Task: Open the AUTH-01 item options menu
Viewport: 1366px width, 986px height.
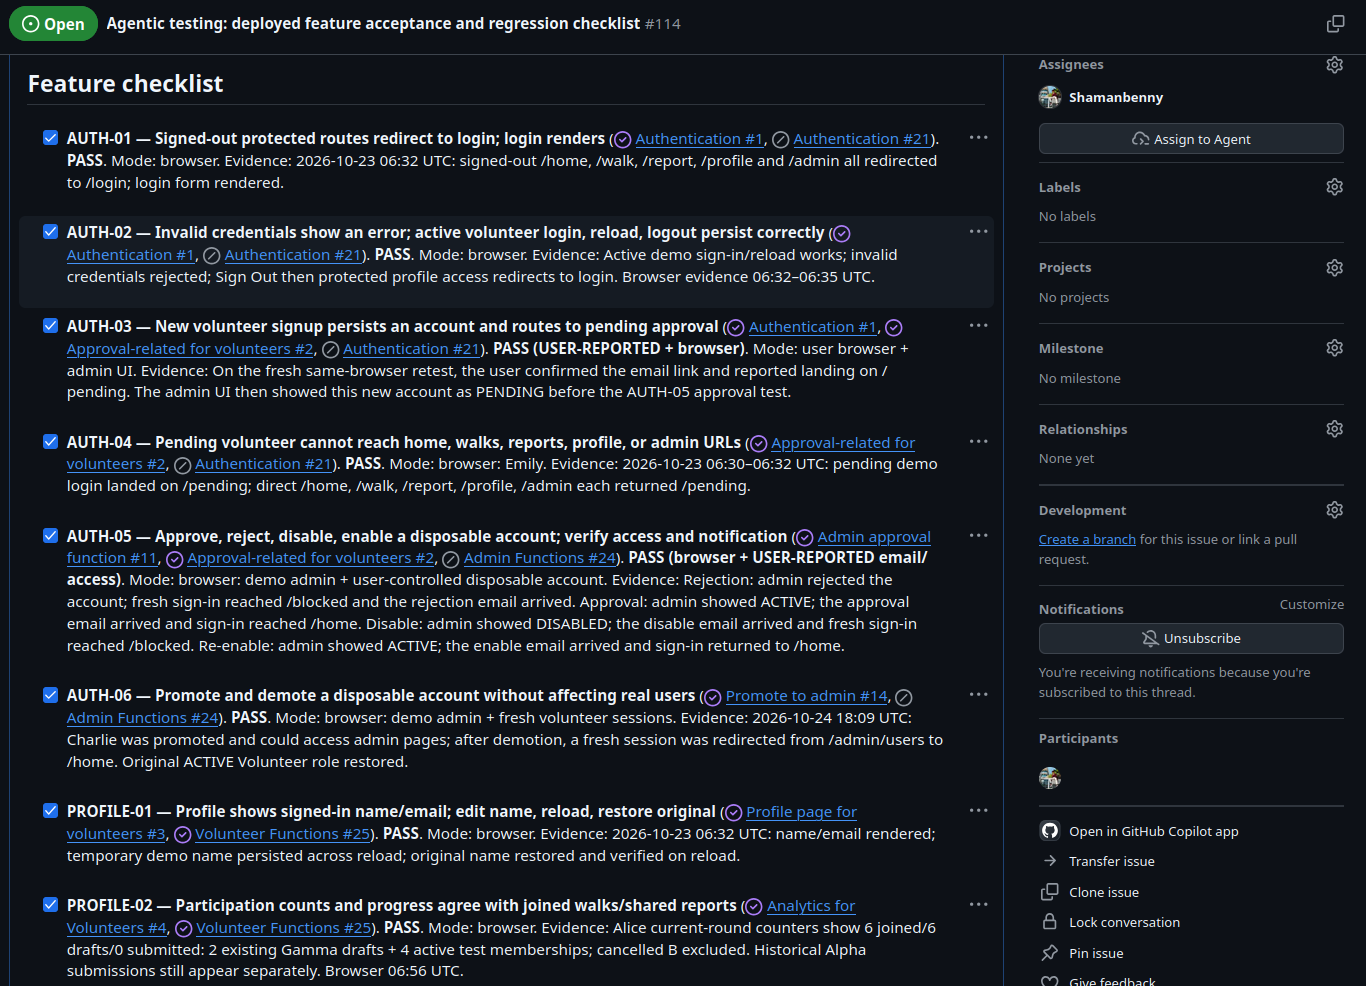Action: [x=978, y=138]
